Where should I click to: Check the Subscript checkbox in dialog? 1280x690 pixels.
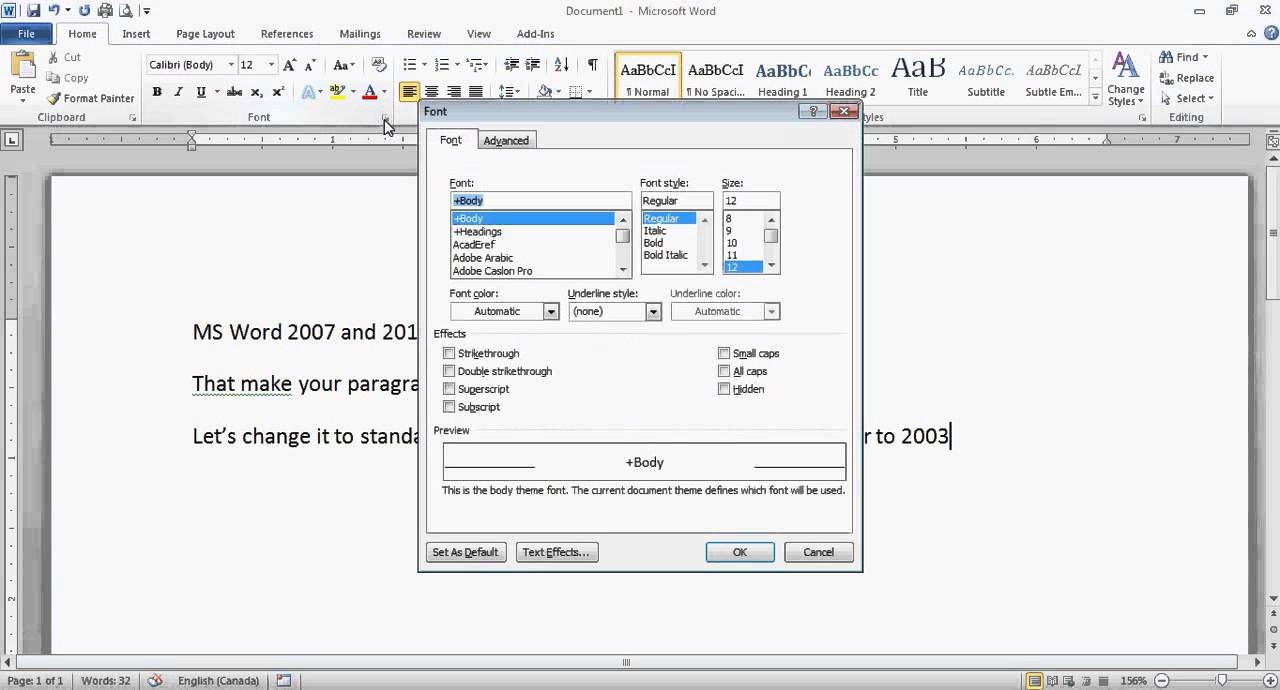[449, 407]
